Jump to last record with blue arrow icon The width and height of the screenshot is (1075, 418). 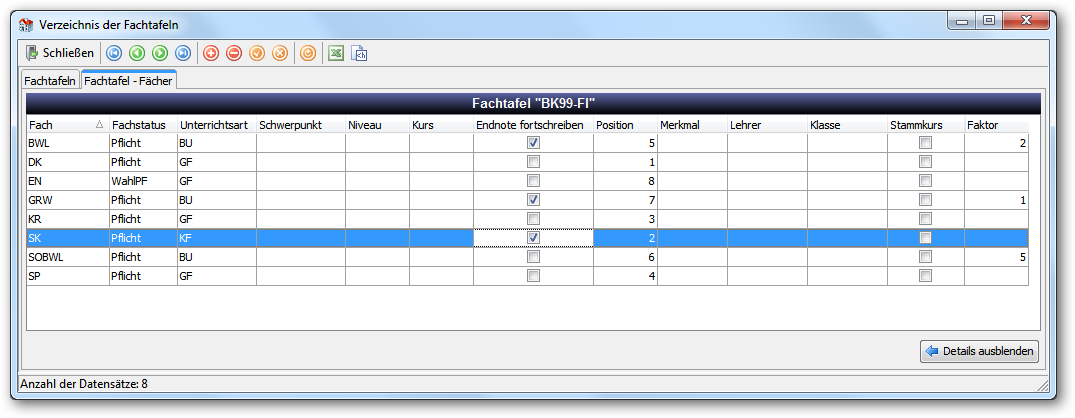[183, 53]
